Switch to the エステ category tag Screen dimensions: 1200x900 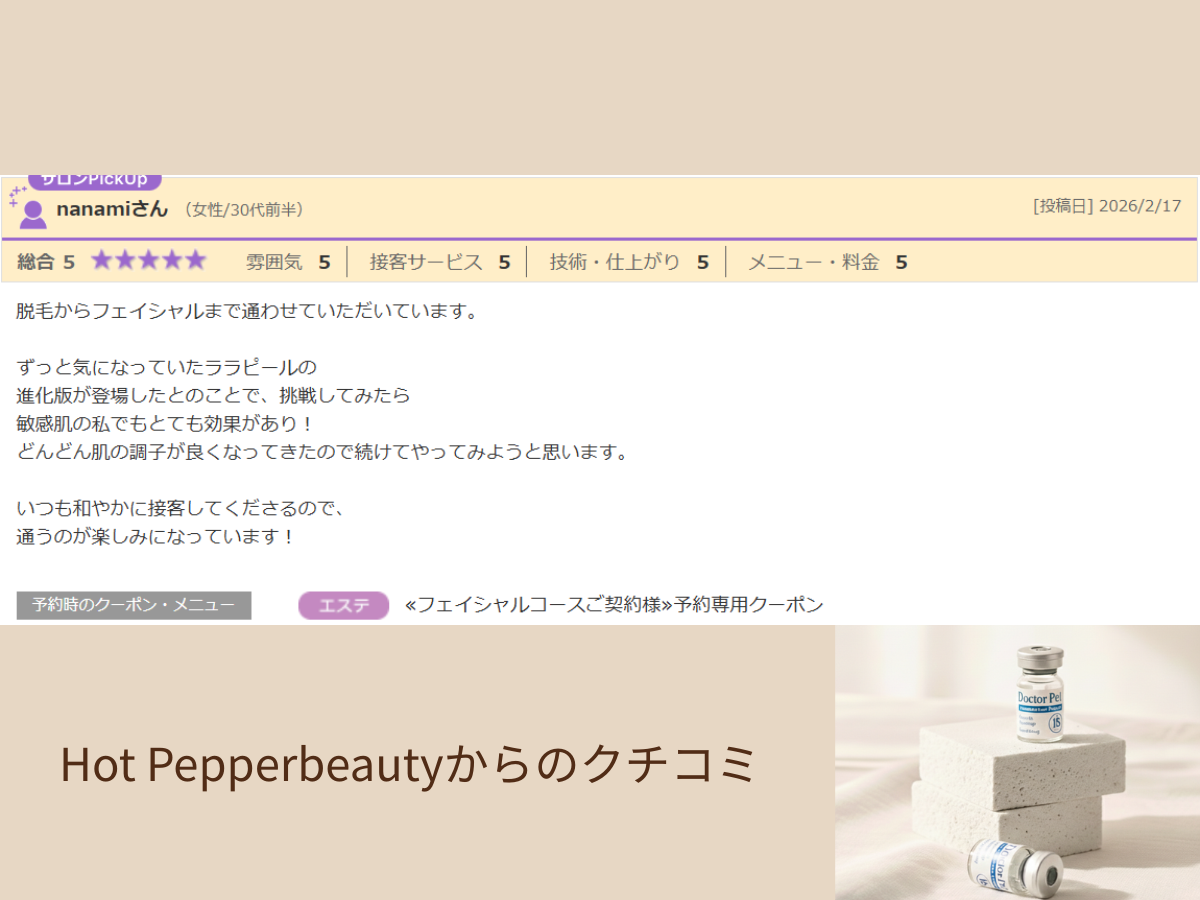pos(342,605)
